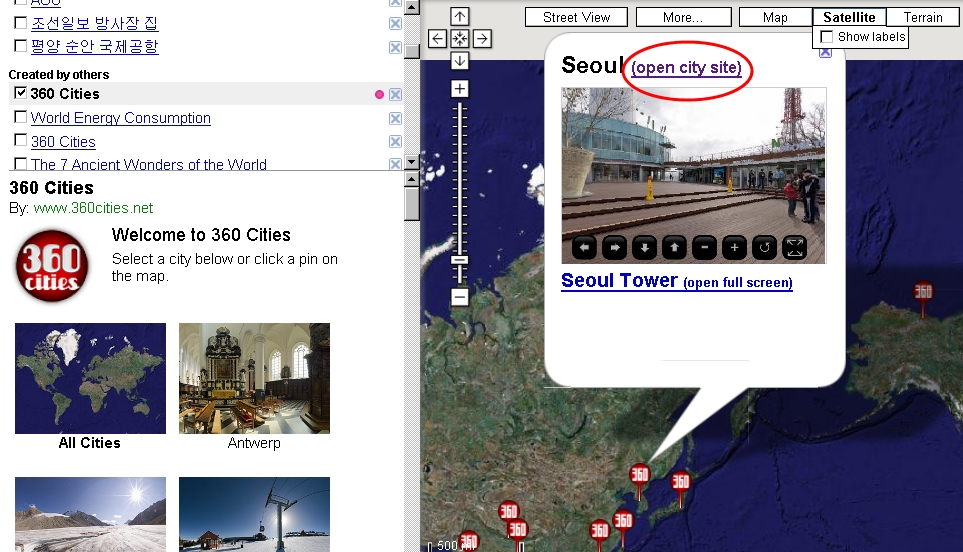Open panorama fullscreen with the expand icon

click(x=795, y=247)
